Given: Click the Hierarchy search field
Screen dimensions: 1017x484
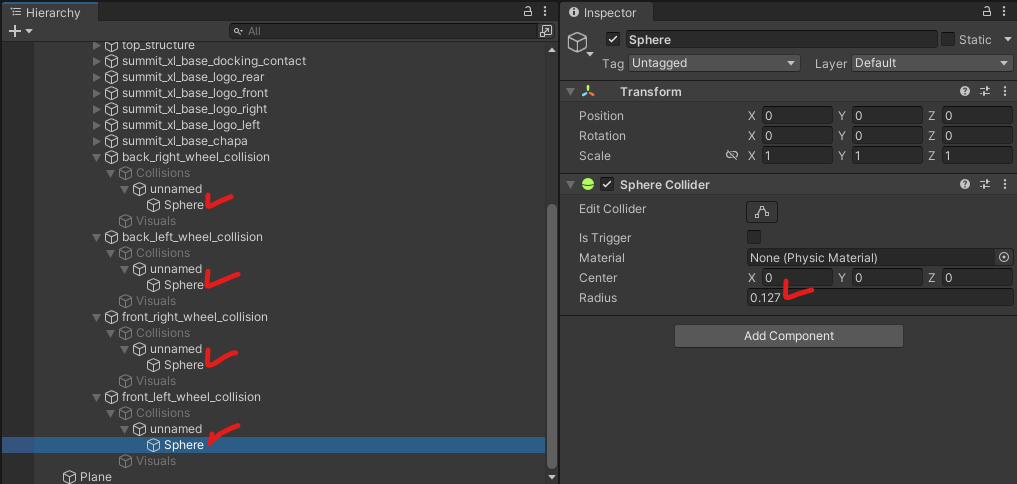Looking at the screenshot, I should 384,31.
